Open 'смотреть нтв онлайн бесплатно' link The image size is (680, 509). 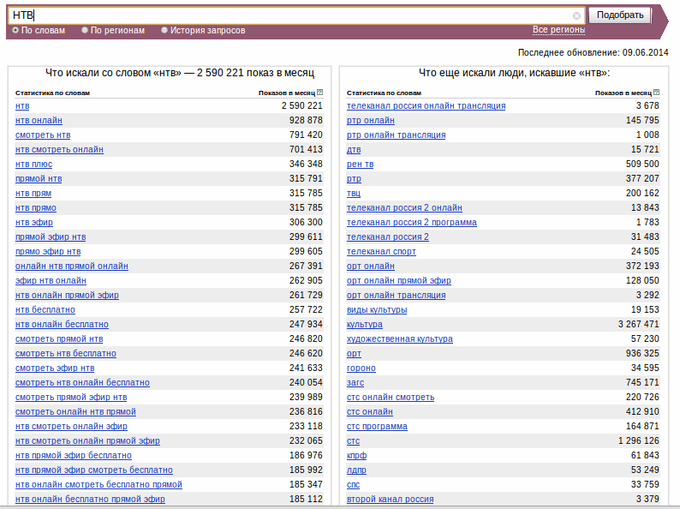click(x=82, y=383)
